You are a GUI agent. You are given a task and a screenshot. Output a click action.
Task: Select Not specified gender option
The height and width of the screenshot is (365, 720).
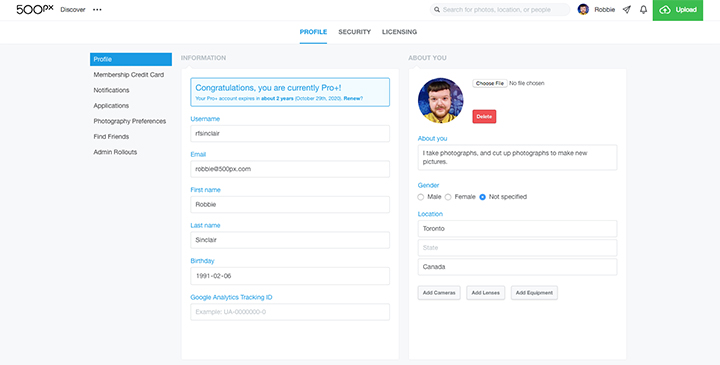tap(482, 197)
